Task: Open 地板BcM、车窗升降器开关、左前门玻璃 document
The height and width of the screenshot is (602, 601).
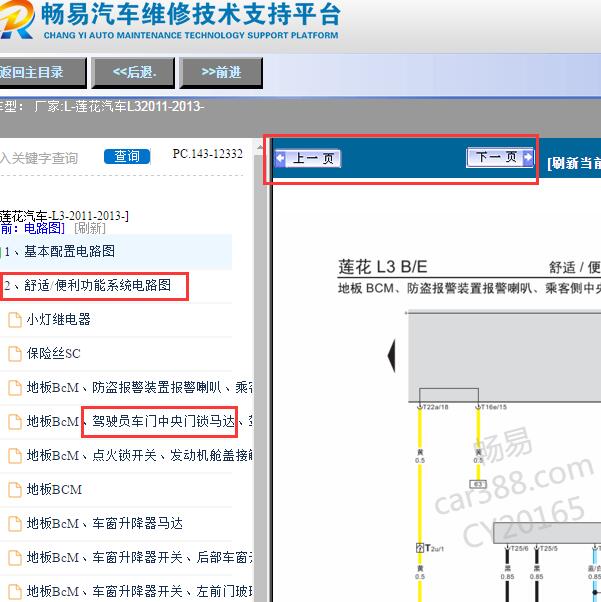Action: tap(140, 592)
